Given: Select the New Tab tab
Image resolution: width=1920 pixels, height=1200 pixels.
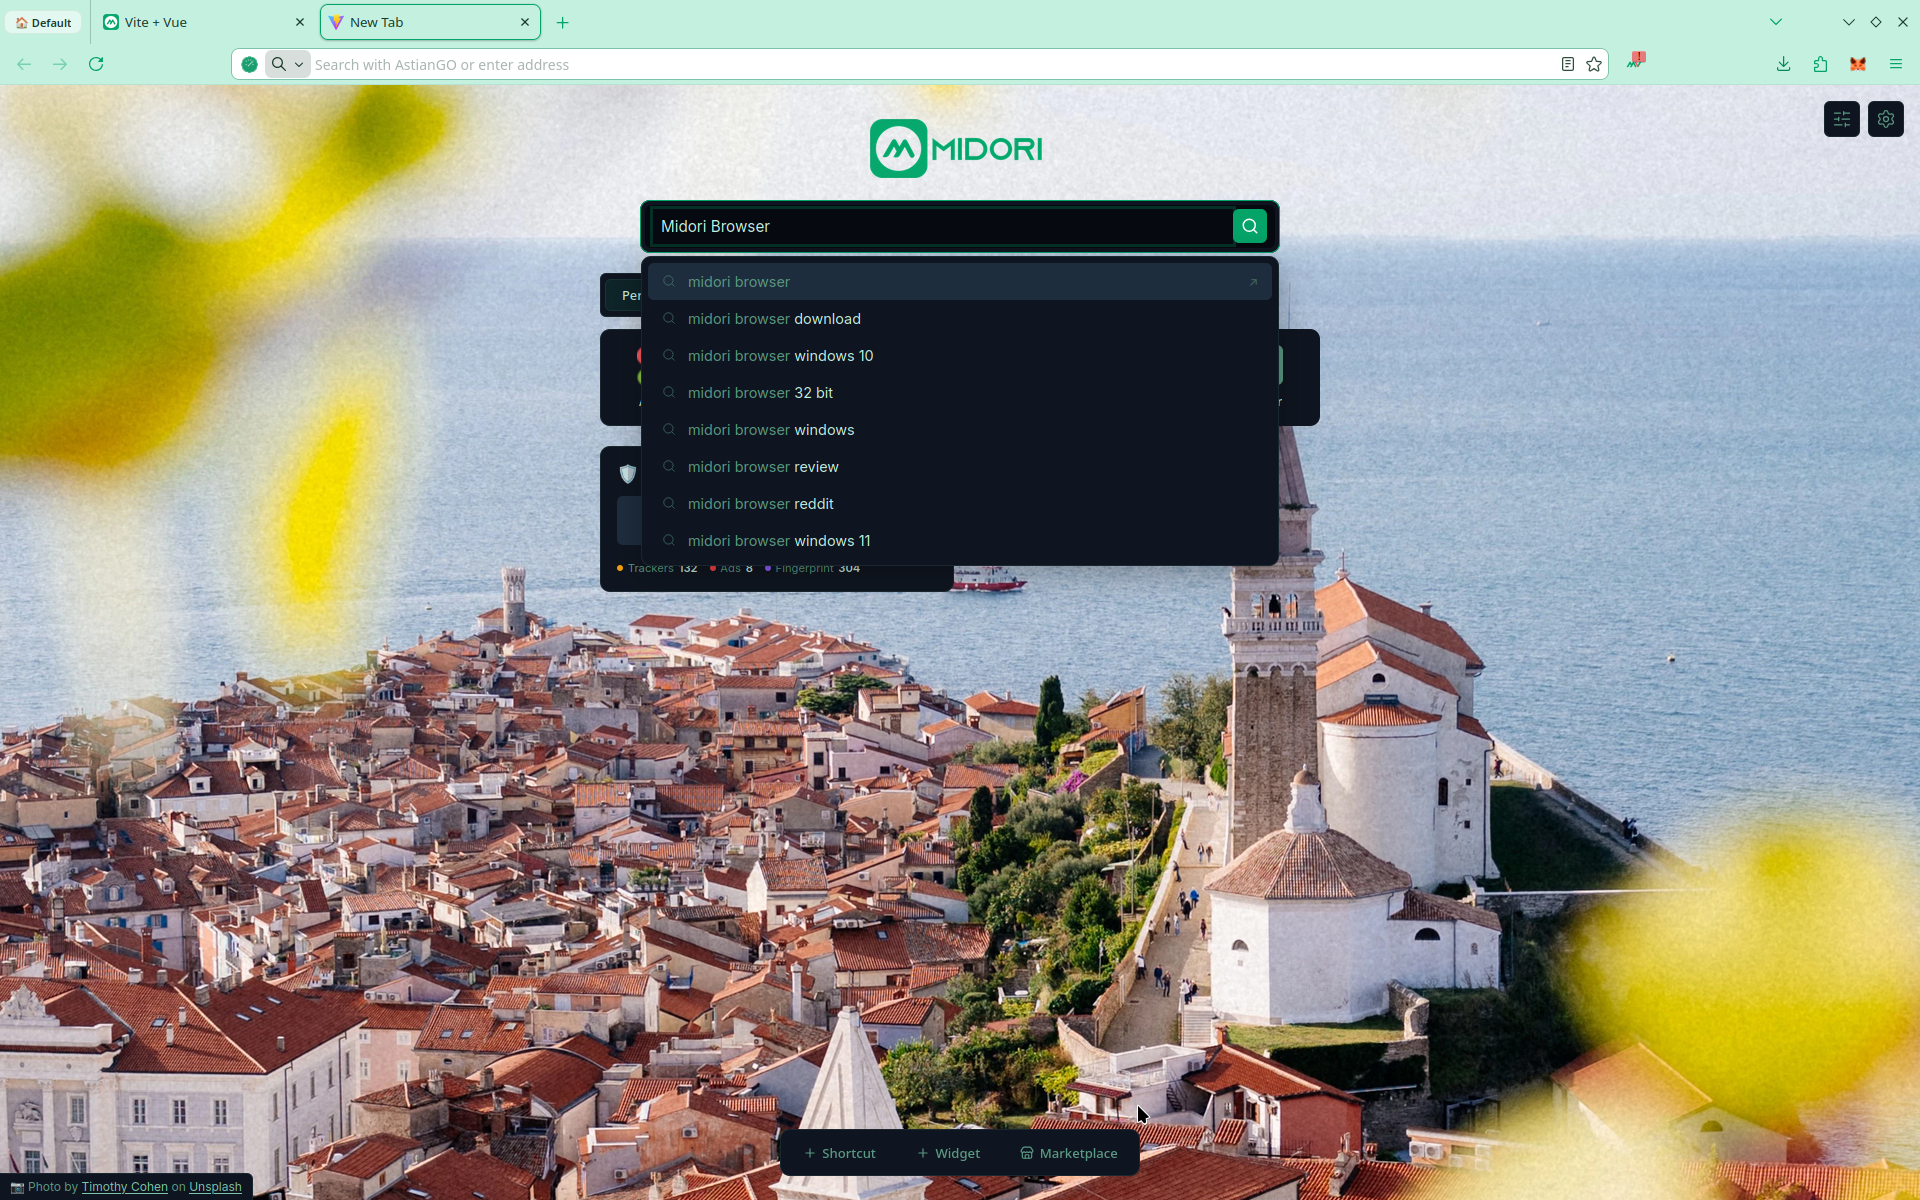Looking at the screenshot, I should [430, 22].
